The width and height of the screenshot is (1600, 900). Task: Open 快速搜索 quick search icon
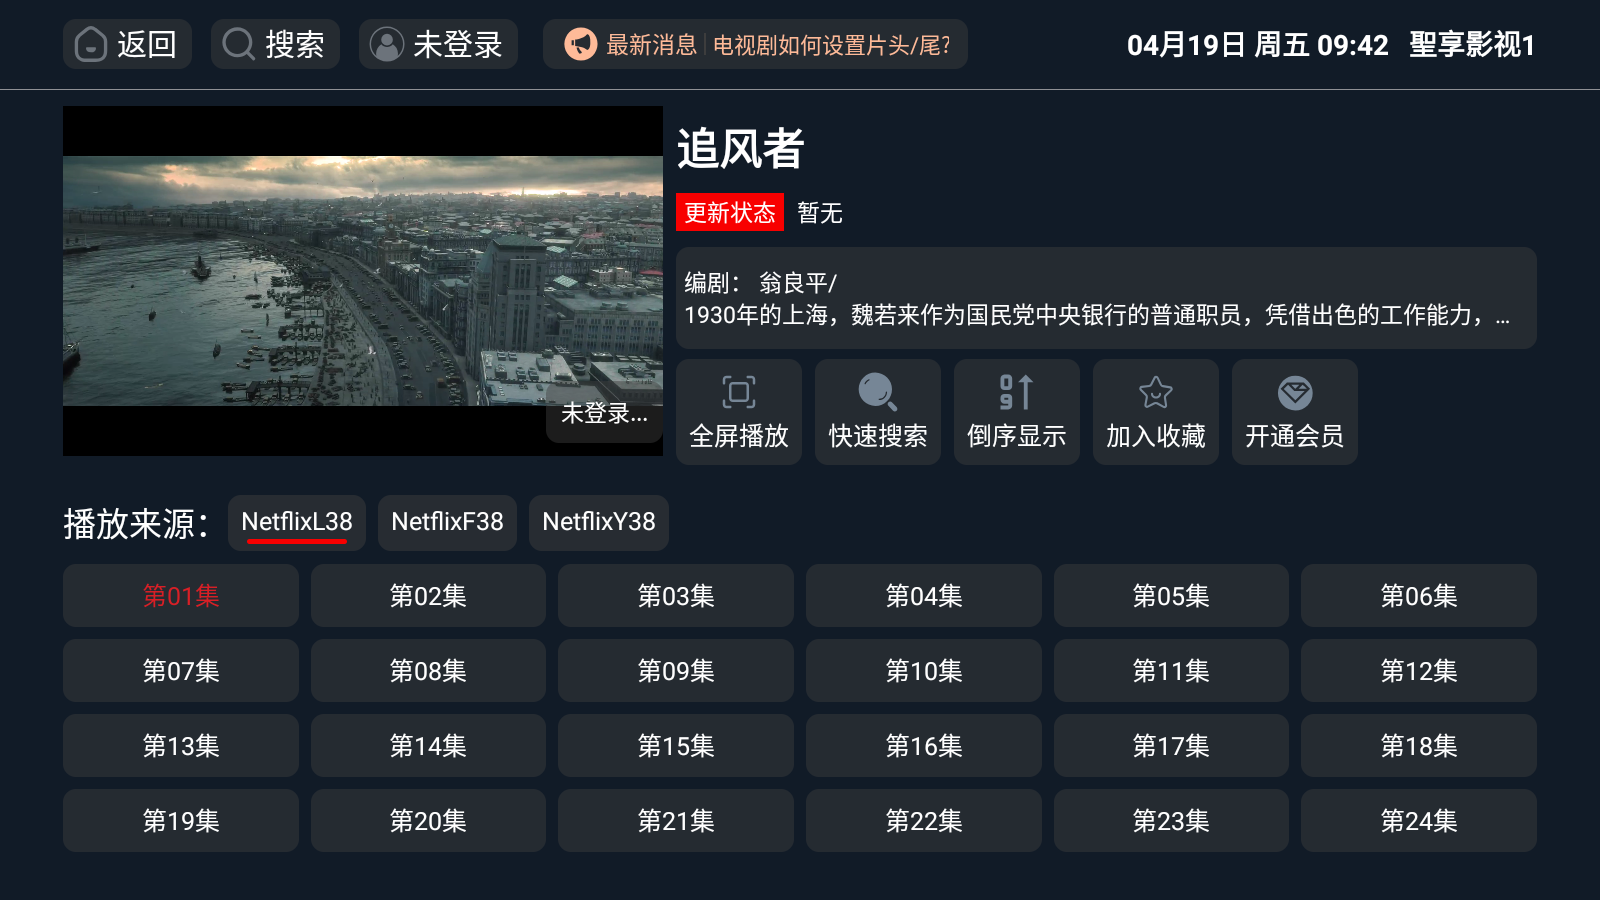(x=877, y=393)
